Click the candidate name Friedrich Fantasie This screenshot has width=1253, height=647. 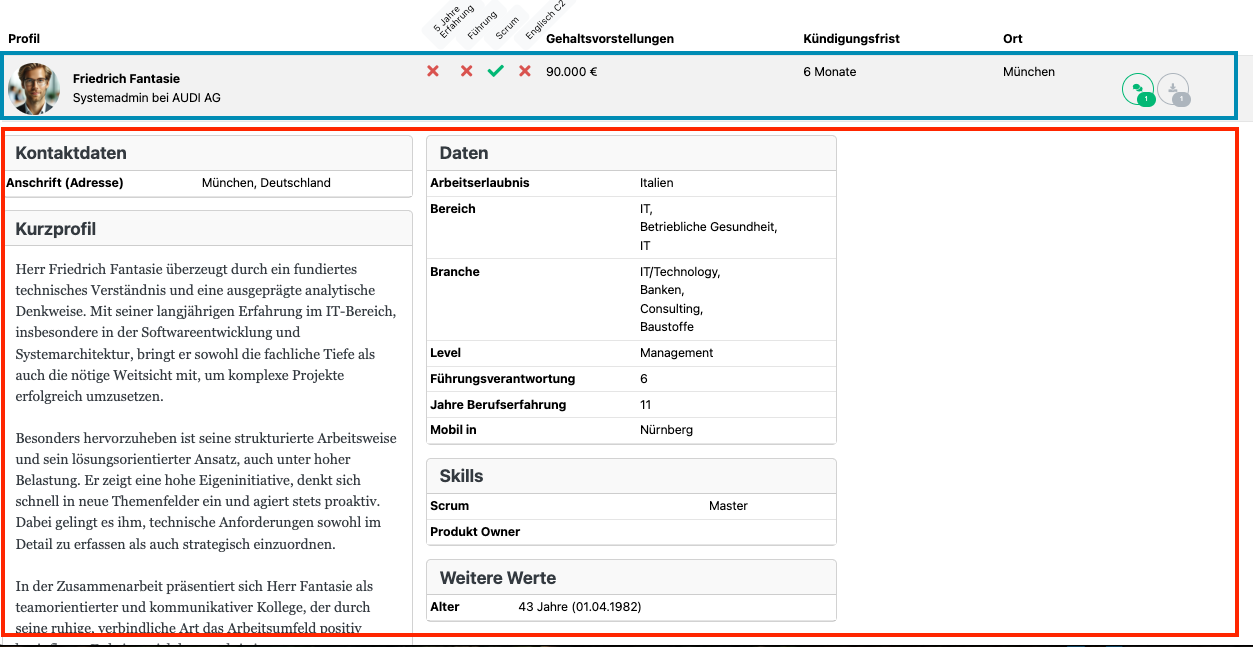tap(127, 78)
